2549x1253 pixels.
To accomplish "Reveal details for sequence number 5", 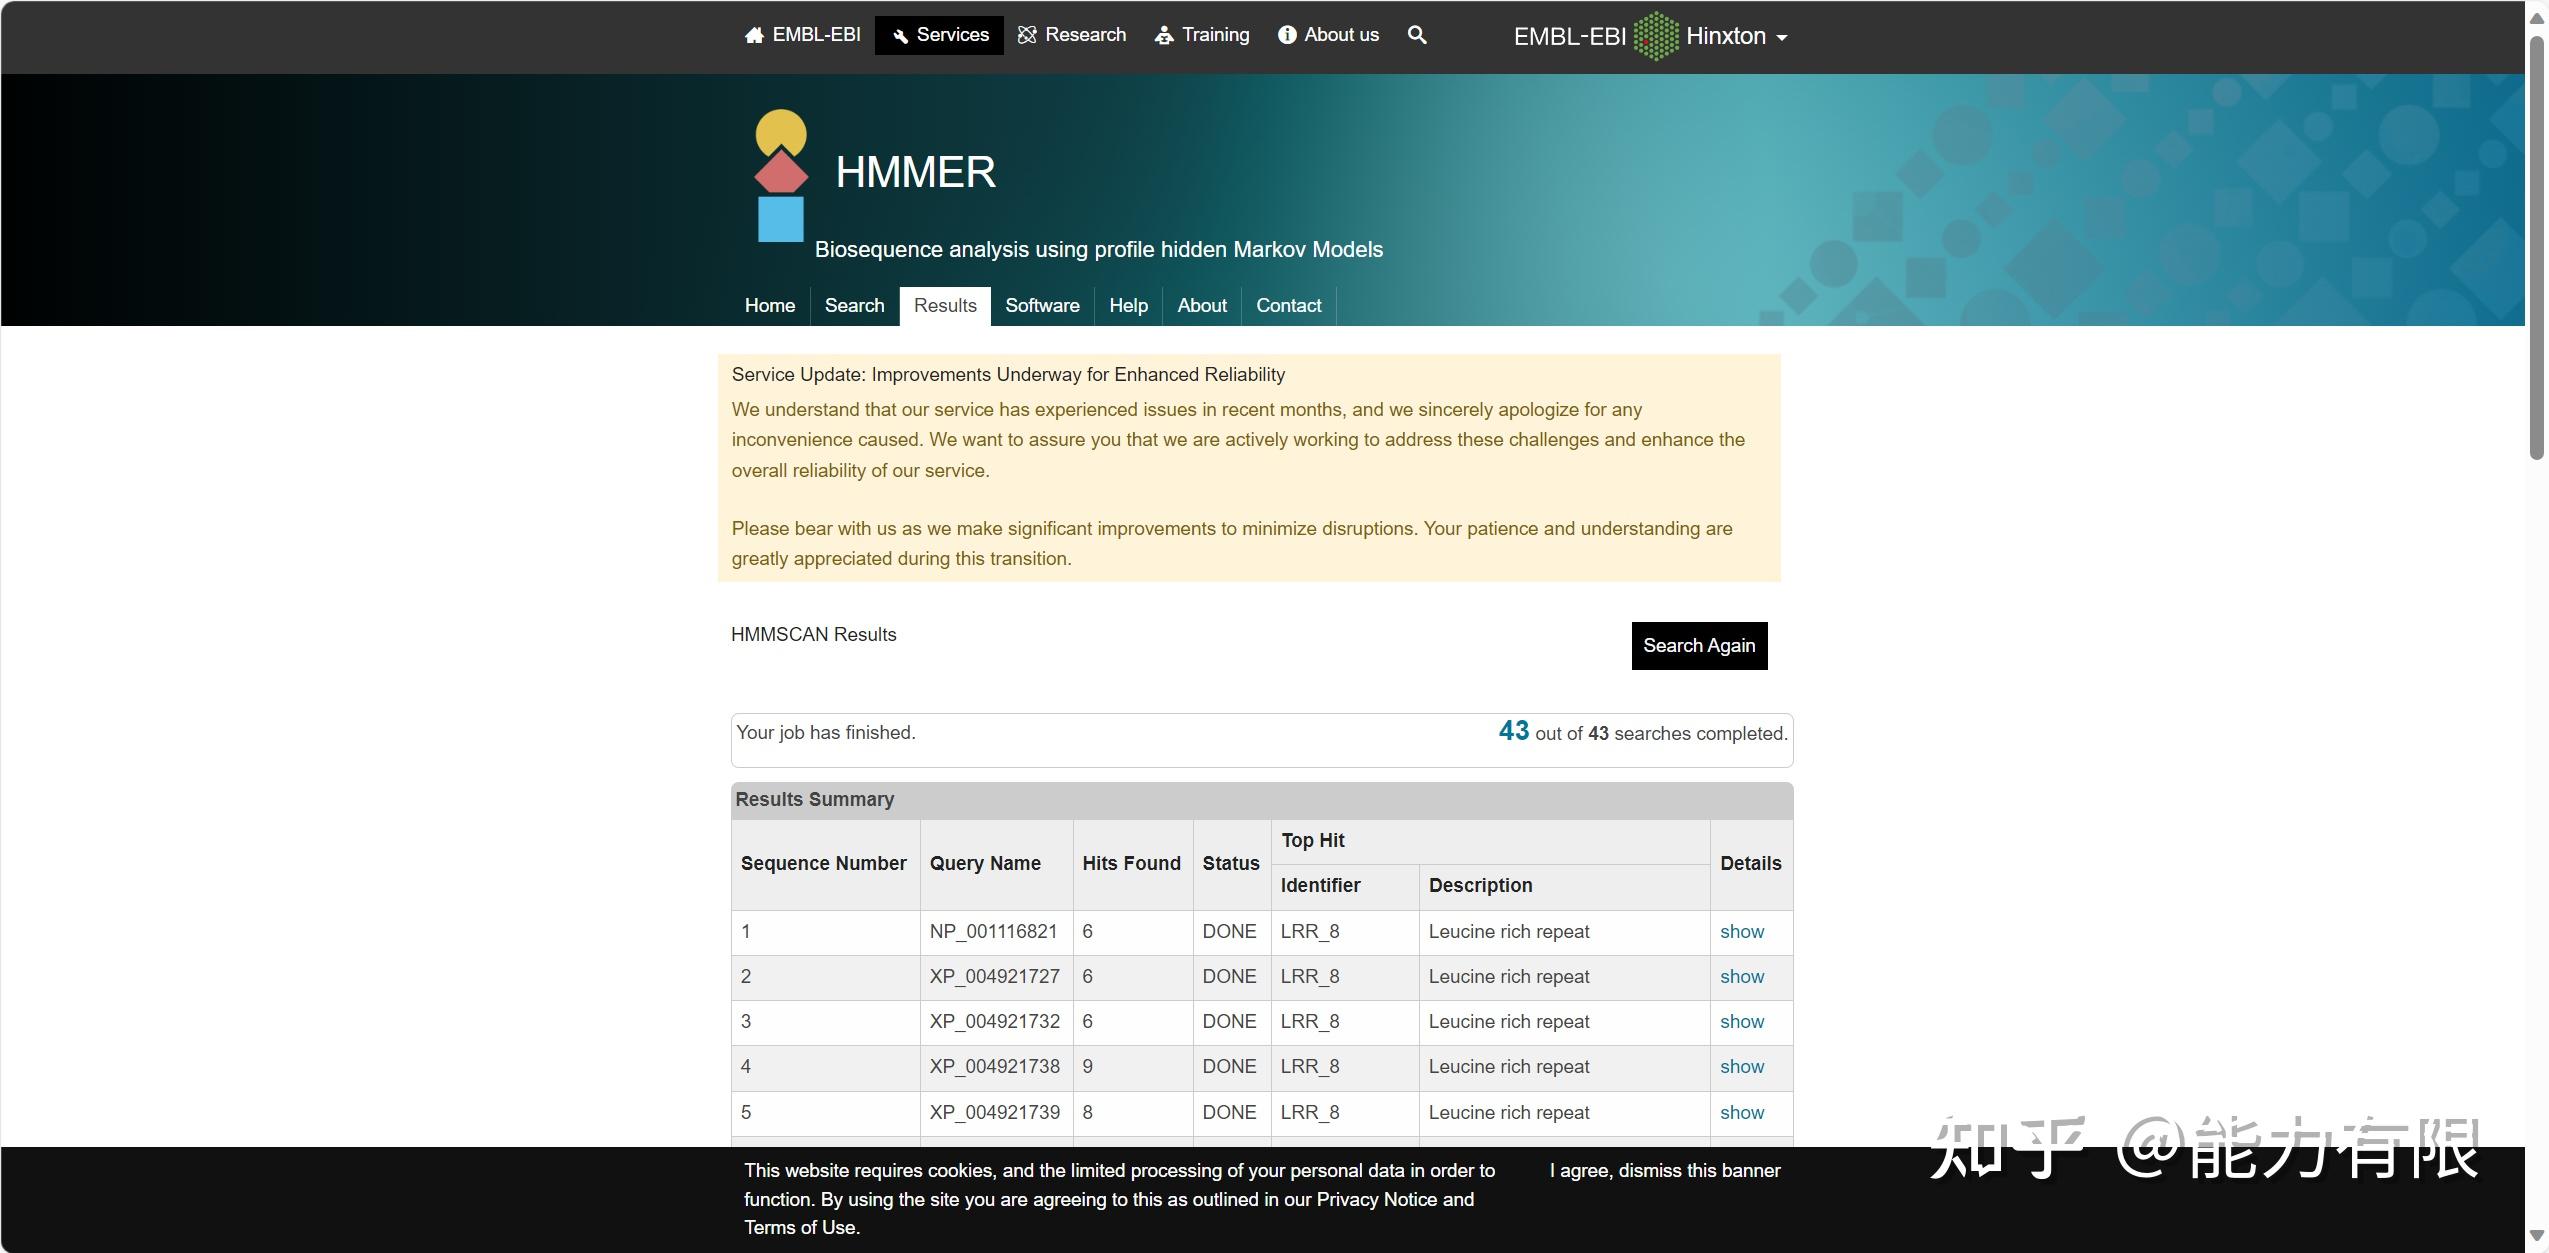I will pos(1741,1112).
